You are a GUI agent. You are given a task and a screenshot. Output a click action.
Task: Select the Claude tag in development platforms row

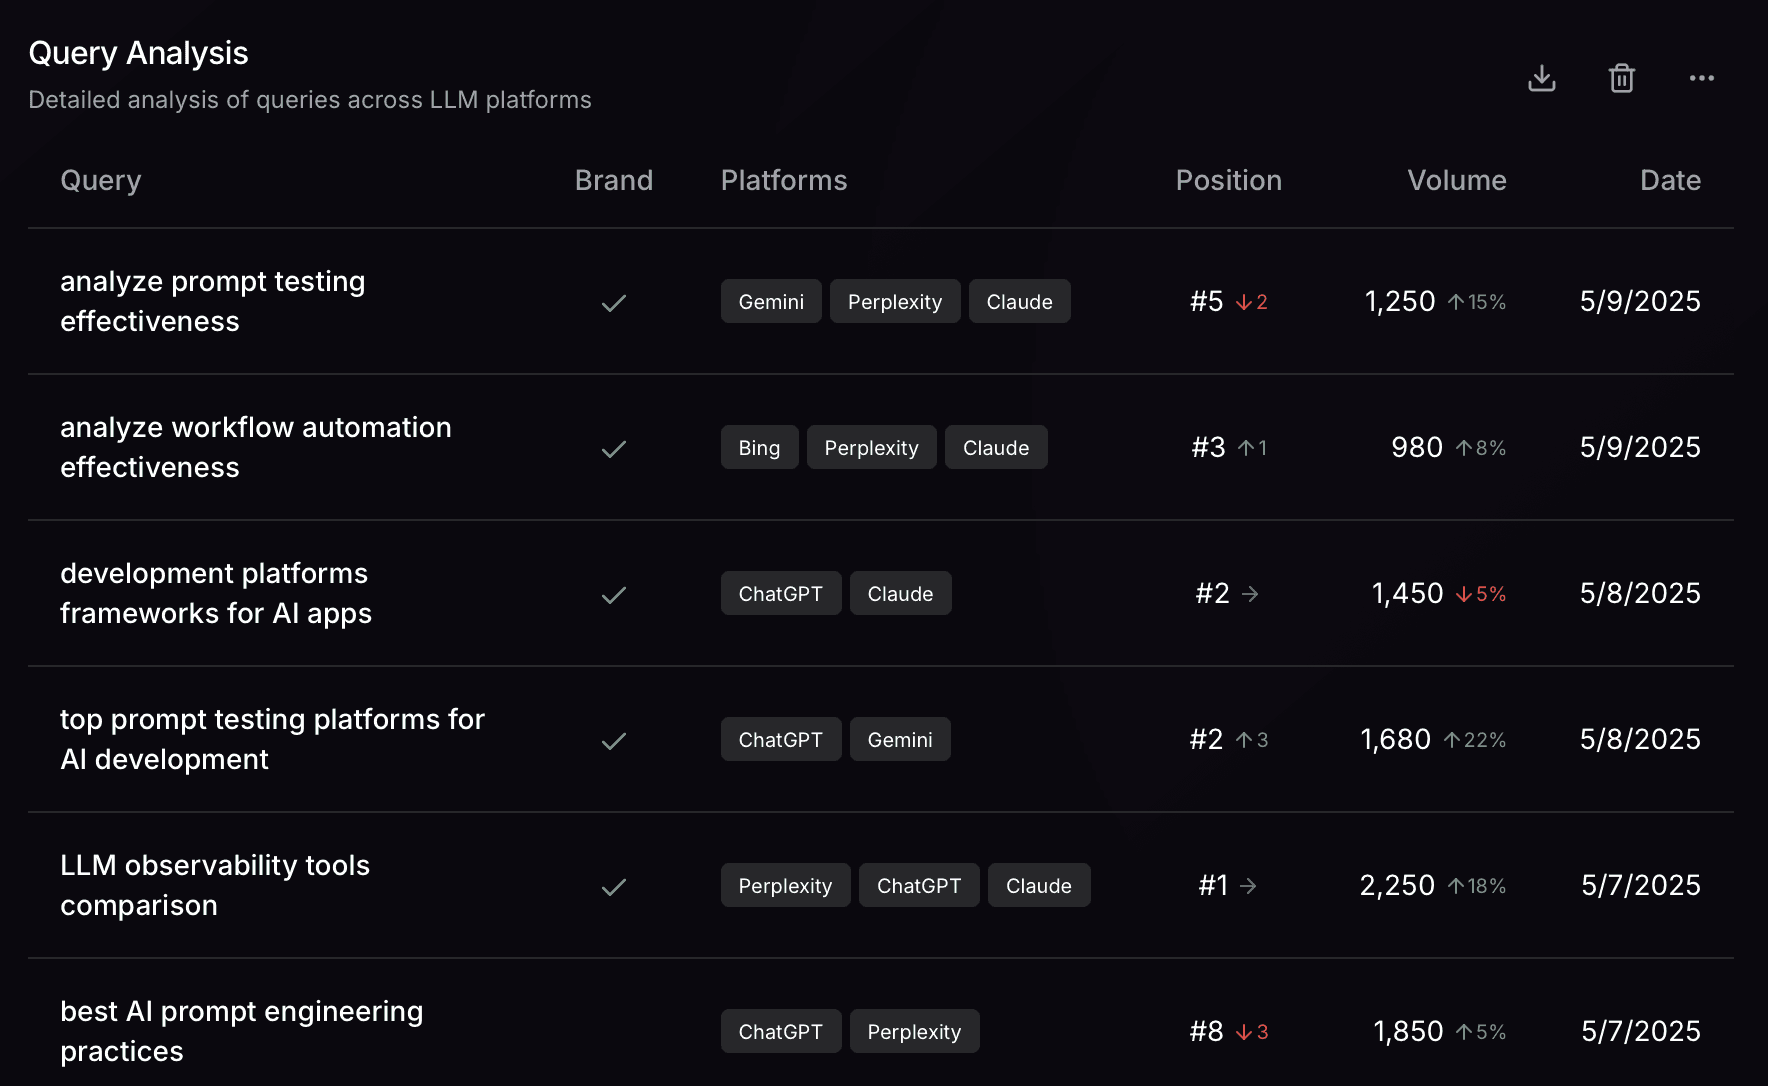tap(900, 593)
